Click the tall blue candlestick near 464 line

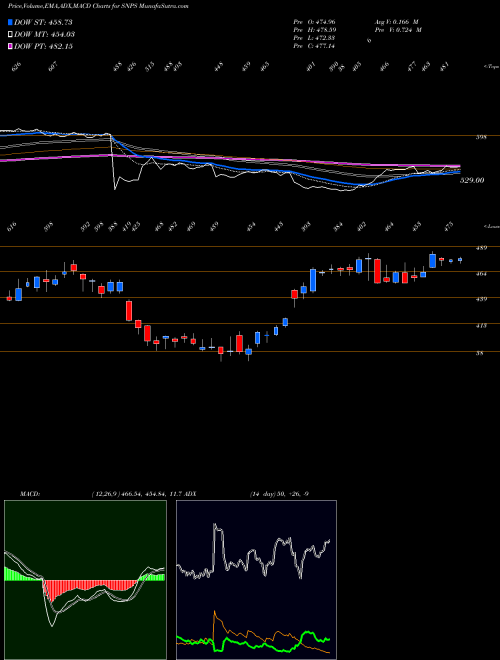pos(313,280)
